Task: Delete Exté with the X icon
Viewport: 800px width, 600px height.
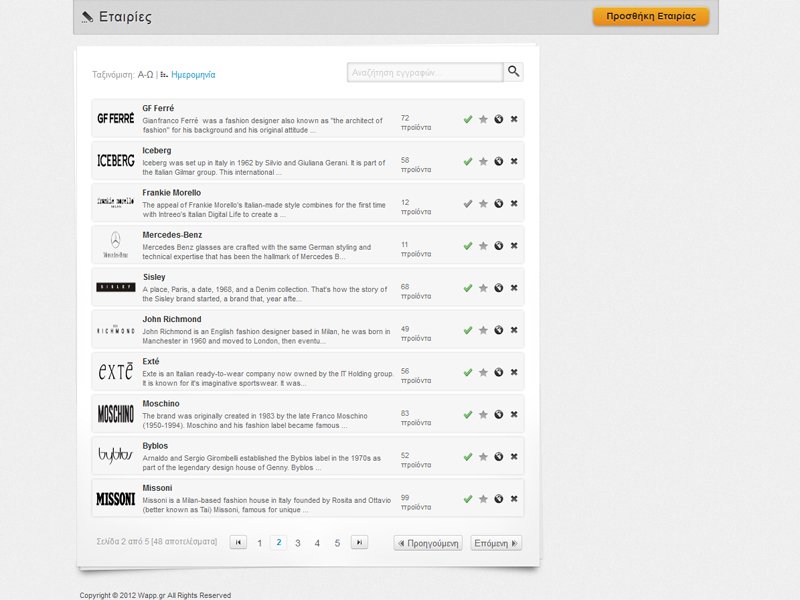Action: [x=514, y=372]
